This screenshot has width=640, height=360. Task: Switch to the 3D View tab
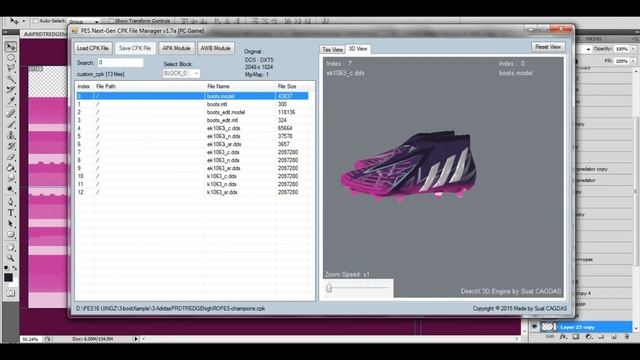358,49
